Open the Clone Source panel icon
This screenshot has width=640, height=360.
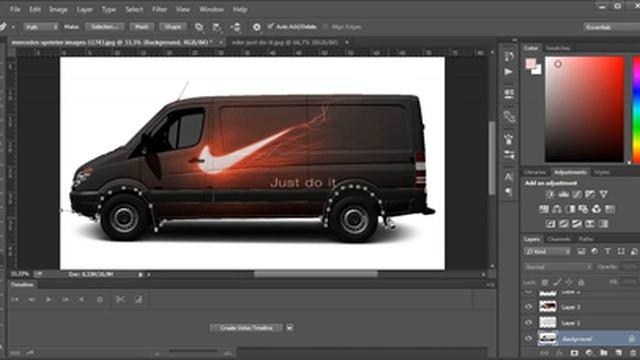[x=509, y=117]
